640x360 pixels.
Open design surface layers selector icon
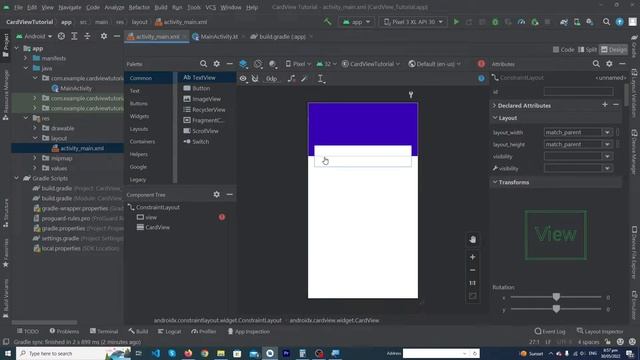(243, 64)
